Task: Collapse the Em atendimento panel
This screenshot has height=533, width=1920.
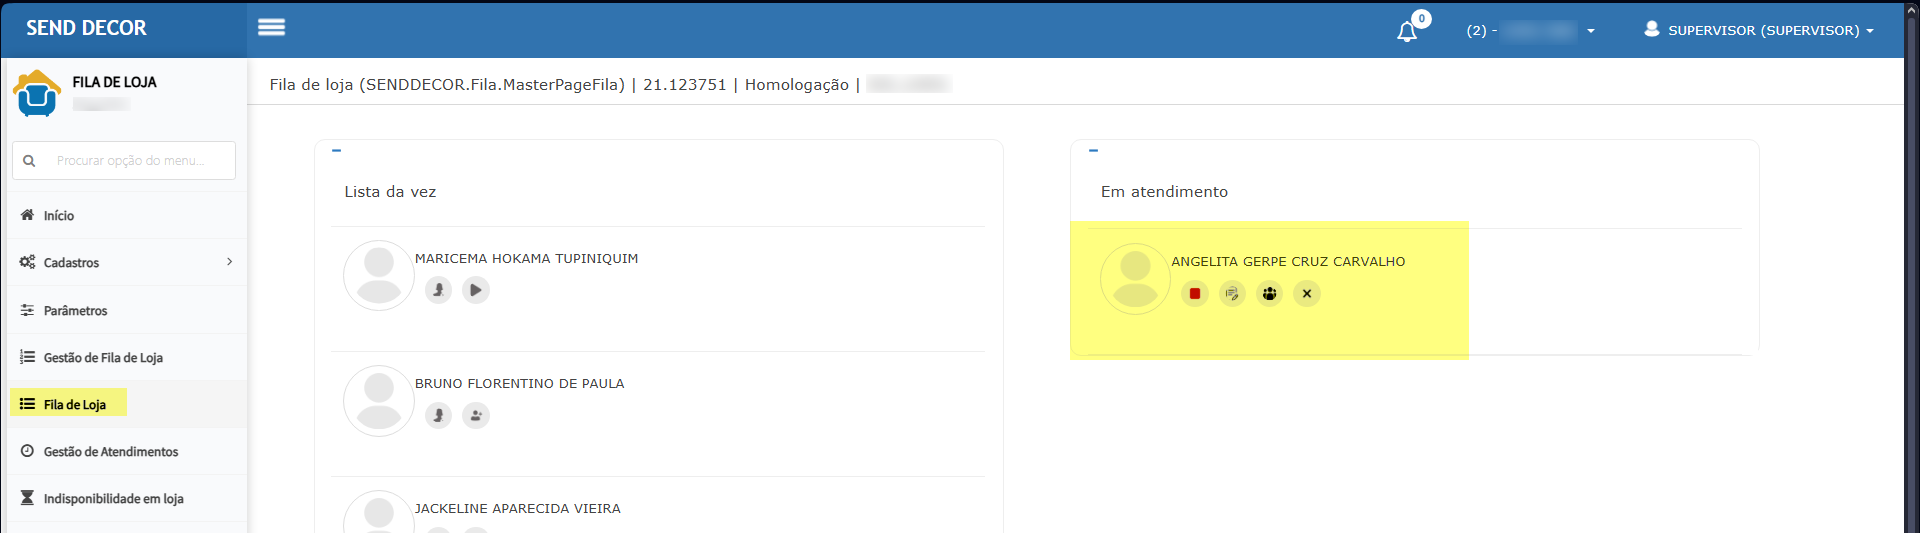Action: click(x=1093, y=150)
